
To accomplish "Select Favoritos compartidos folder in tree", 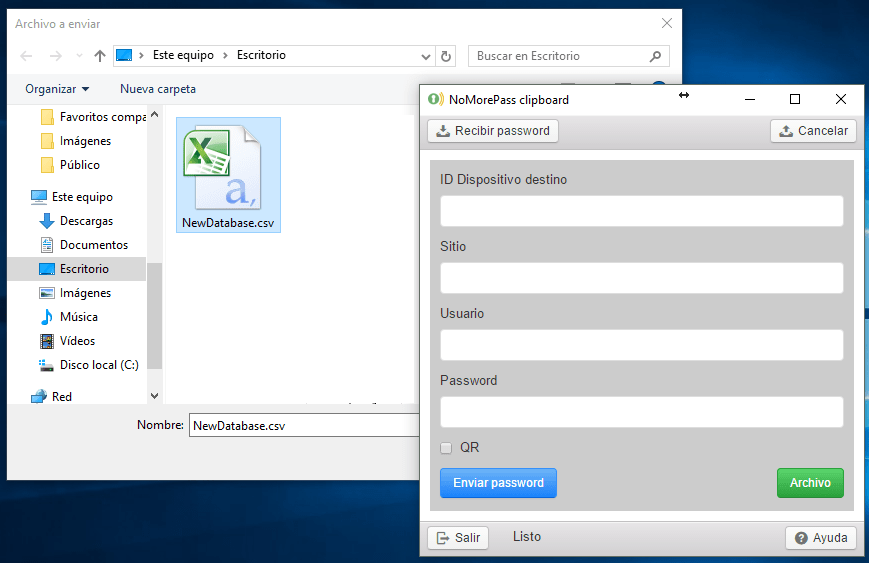I will pos(93,117).
